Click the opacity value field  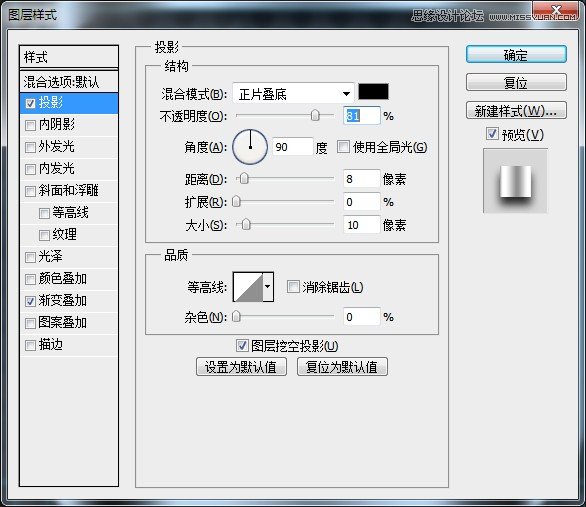point(361,116)
